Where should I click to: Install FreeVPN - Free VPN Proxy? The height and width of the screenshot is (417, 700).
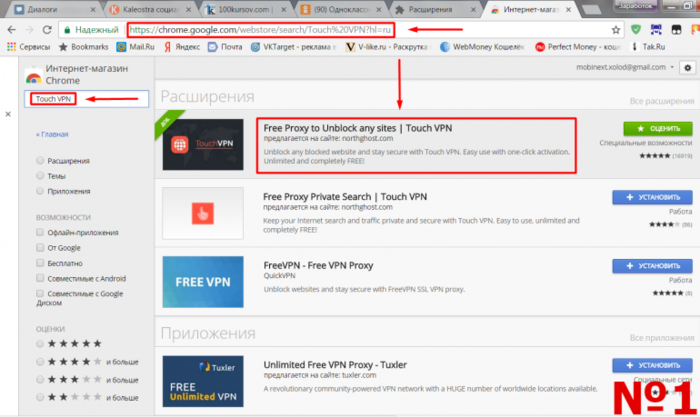pos(652,266)
